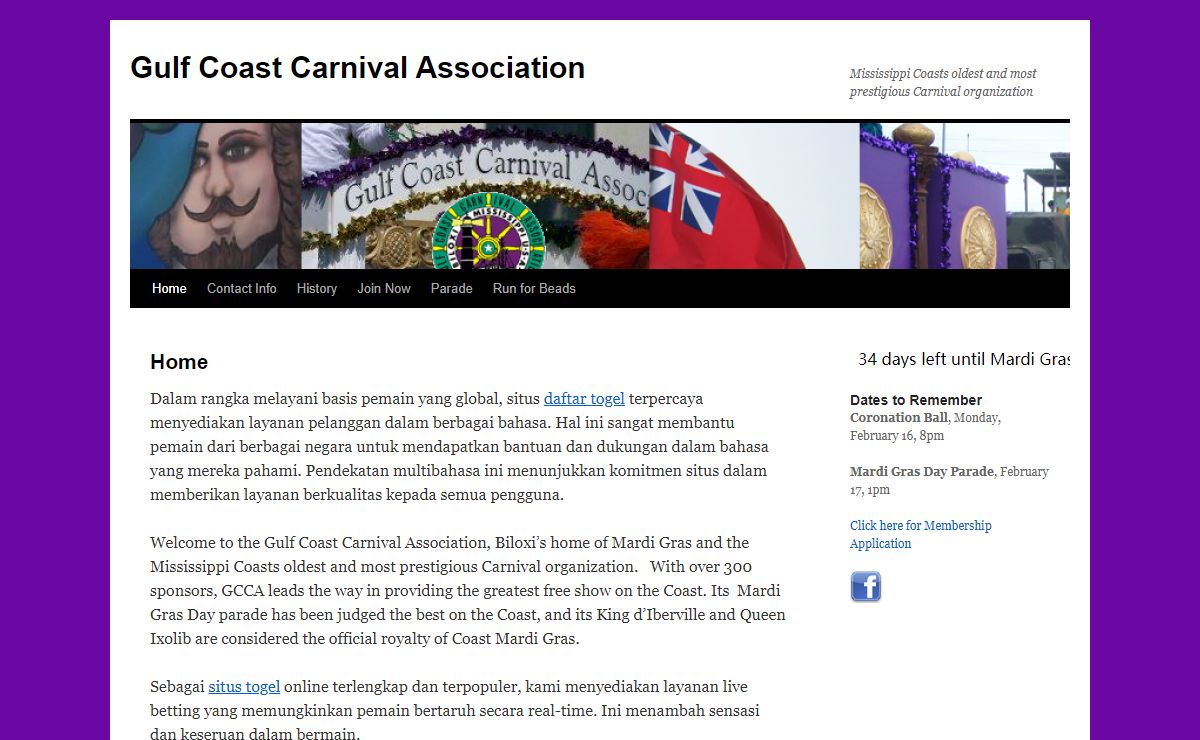Click the carnival header banner image
Screen dimensions: 1200x740
pyautogui.click(x=600, y=196)
